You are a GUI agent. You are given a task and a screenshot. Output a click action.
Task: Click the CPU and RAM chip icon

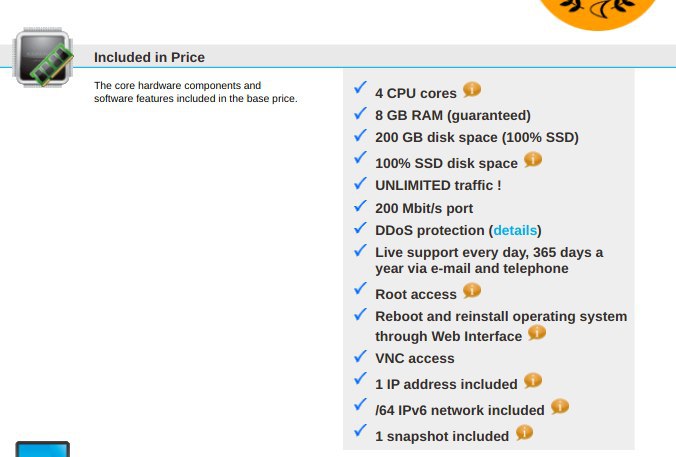[x=43, y=57]
